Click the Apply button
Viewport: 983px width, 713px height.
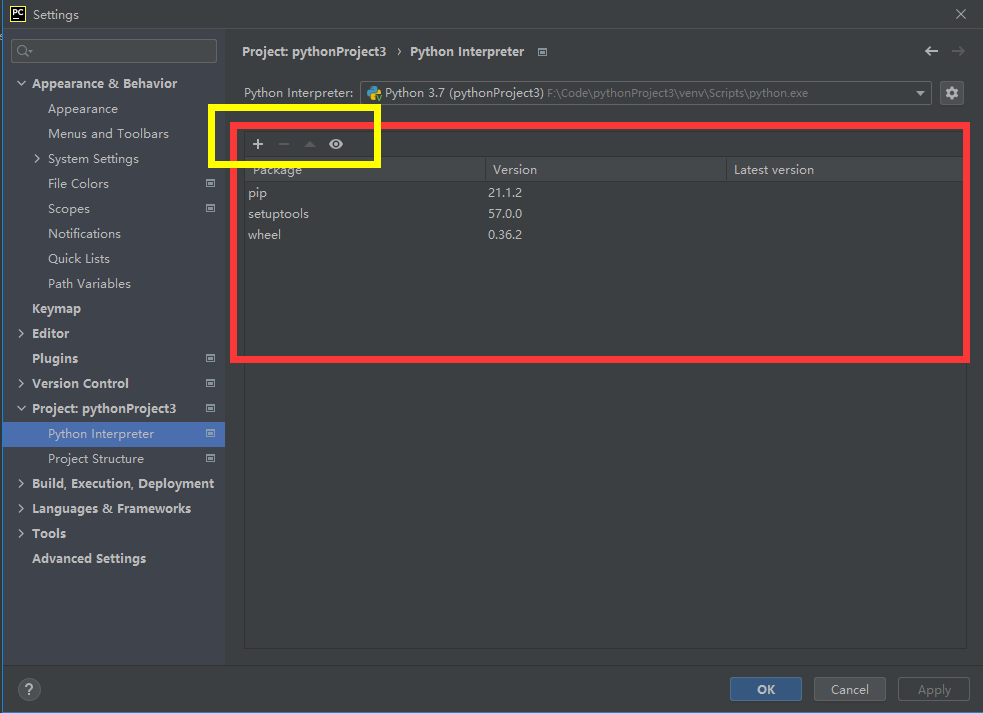[934, 689]
